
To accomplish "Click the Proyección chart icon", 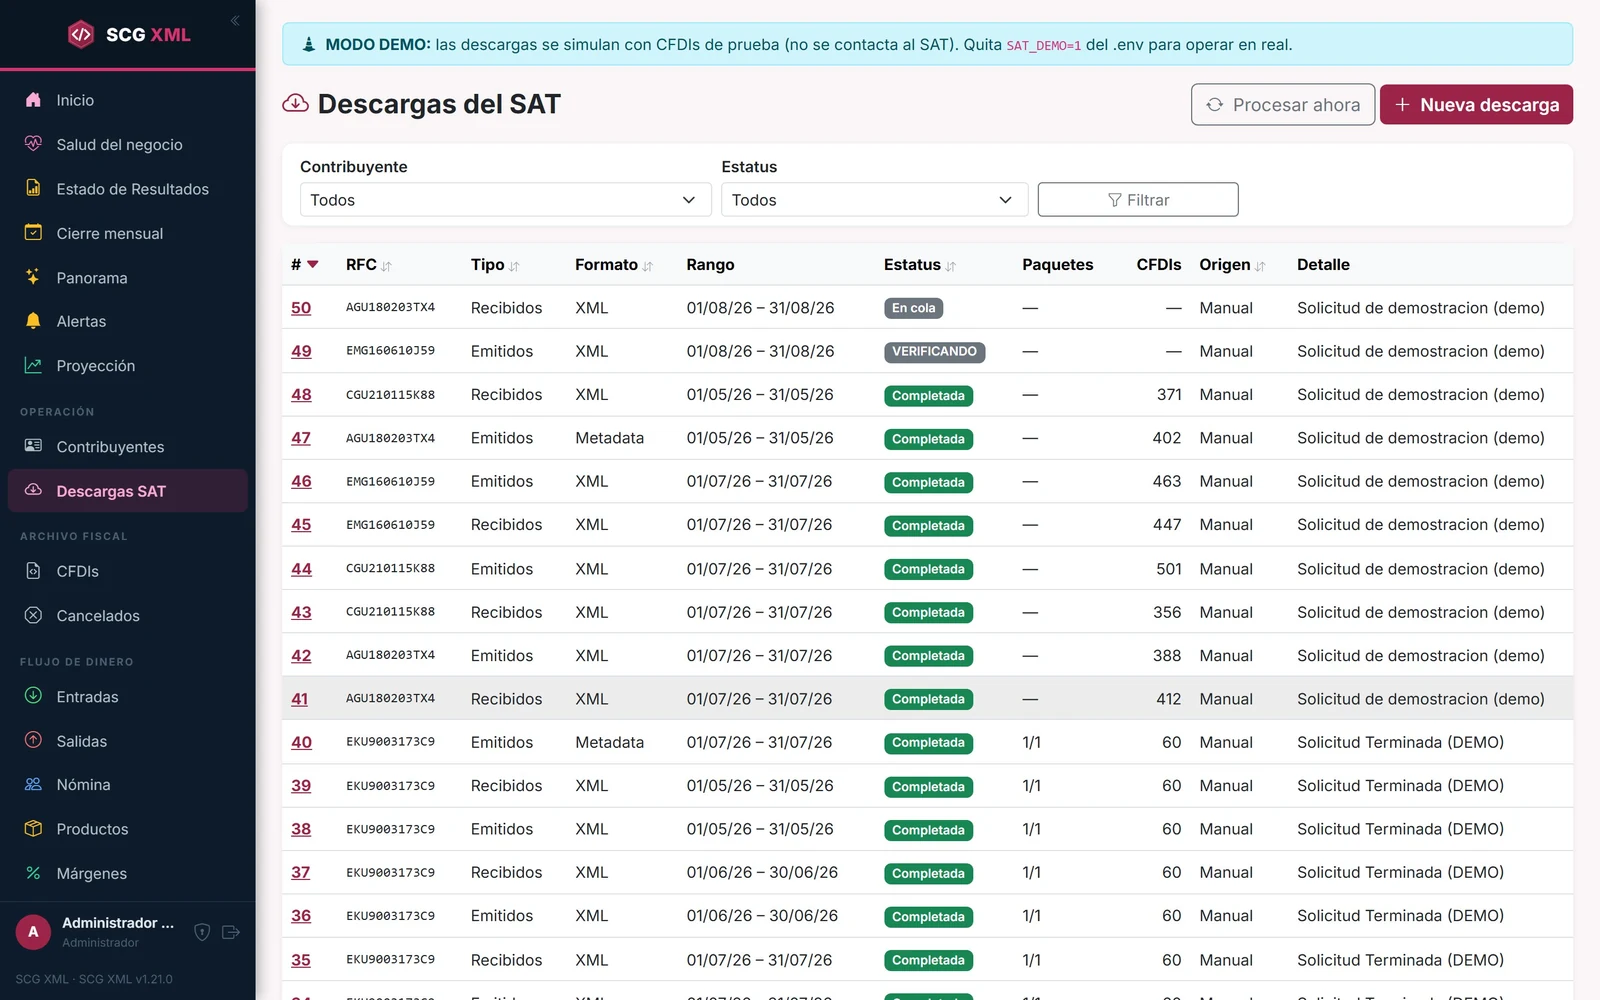I will pyautogui.click(x=33, y=365).
